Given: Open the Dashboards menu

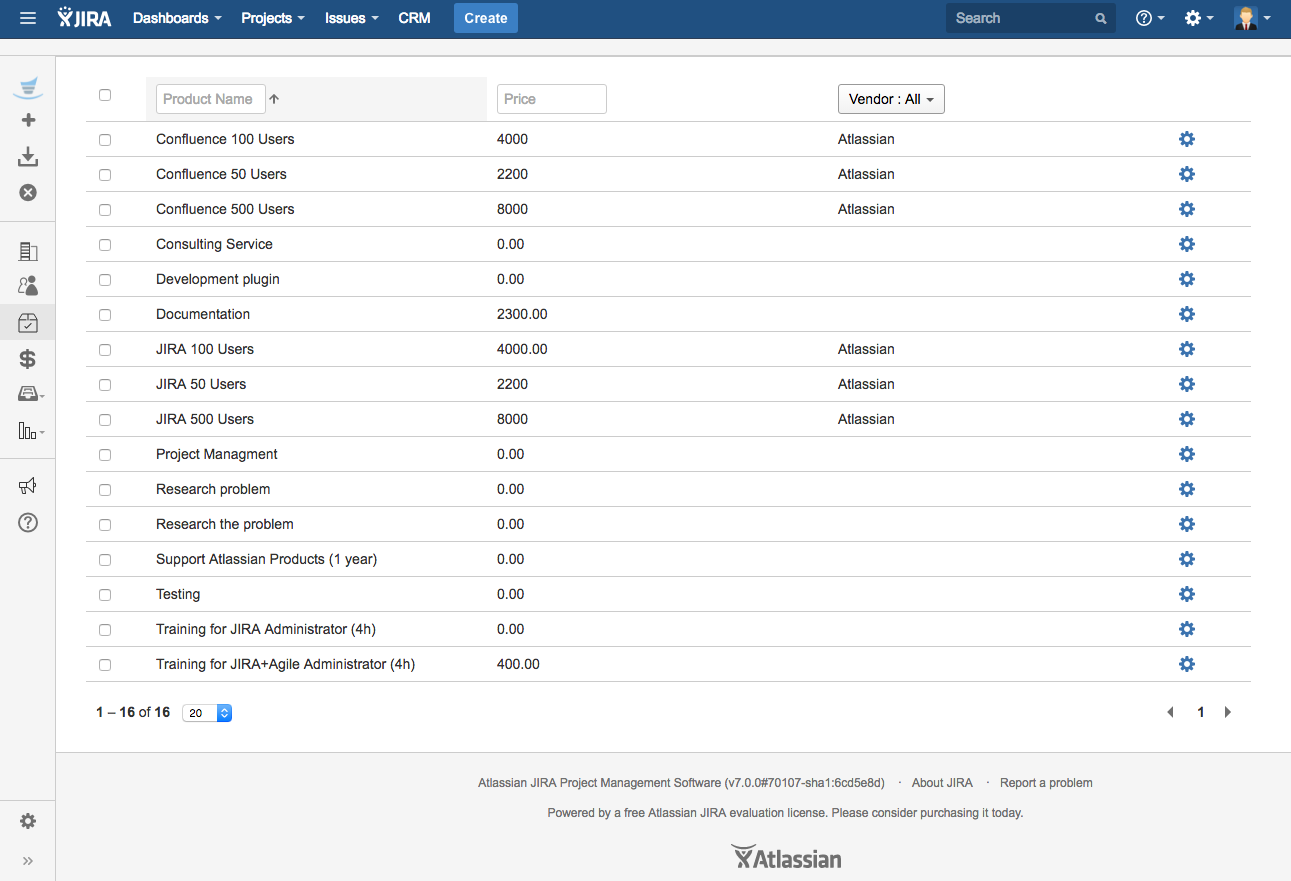Looking at the screenshot, I should (x=177, y=18).
